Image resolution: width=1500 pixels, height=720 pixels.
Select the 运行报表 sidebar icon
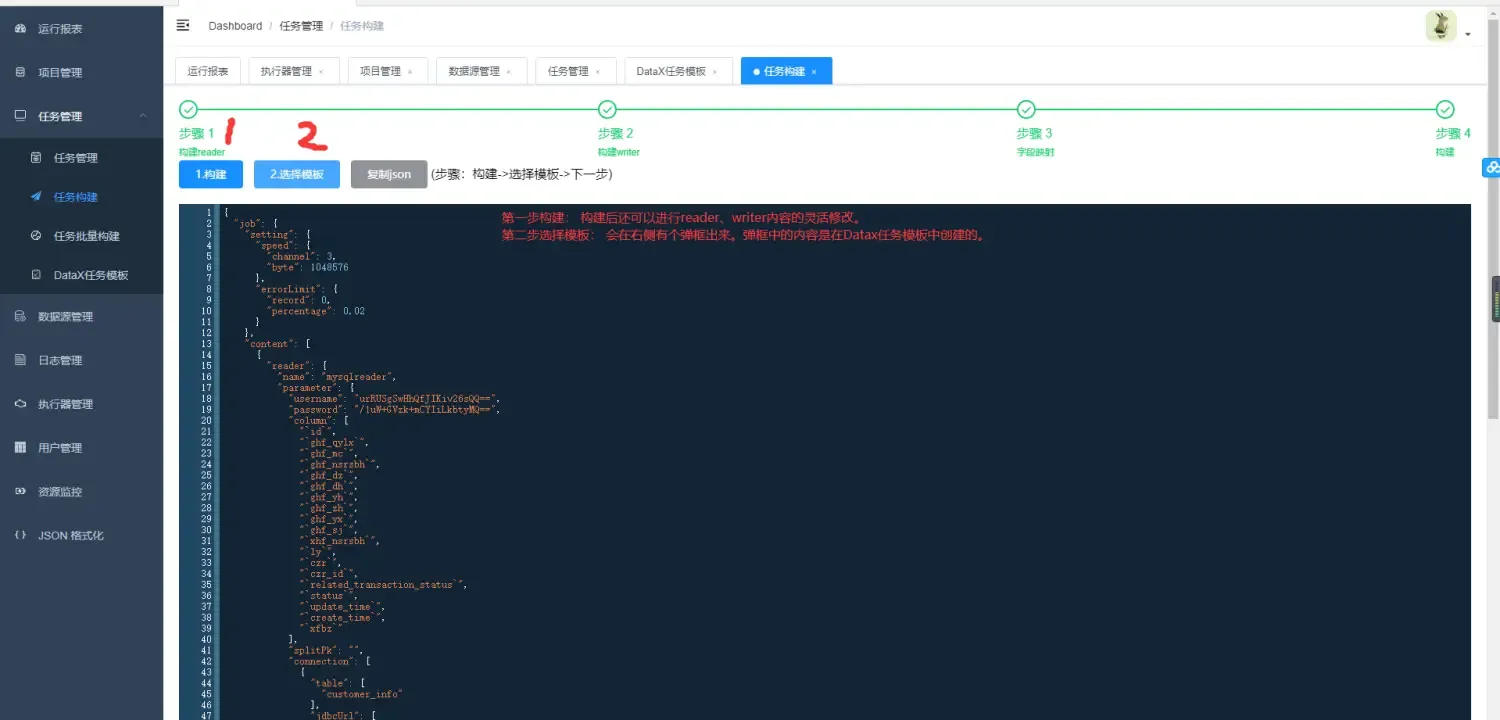tap(21, 28)
